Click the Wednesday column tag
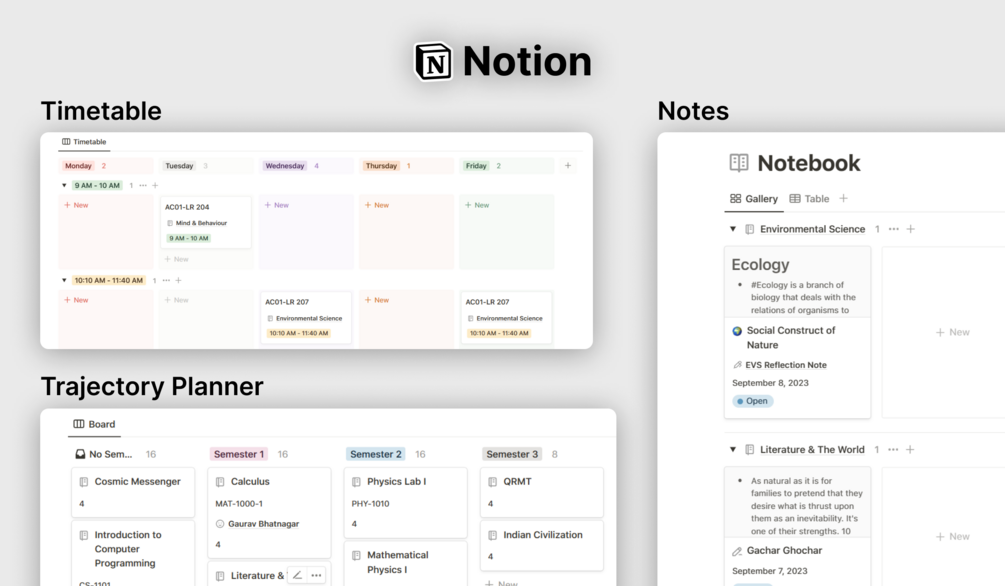Viewport: 1005px width, 586px height. point(285,166)
